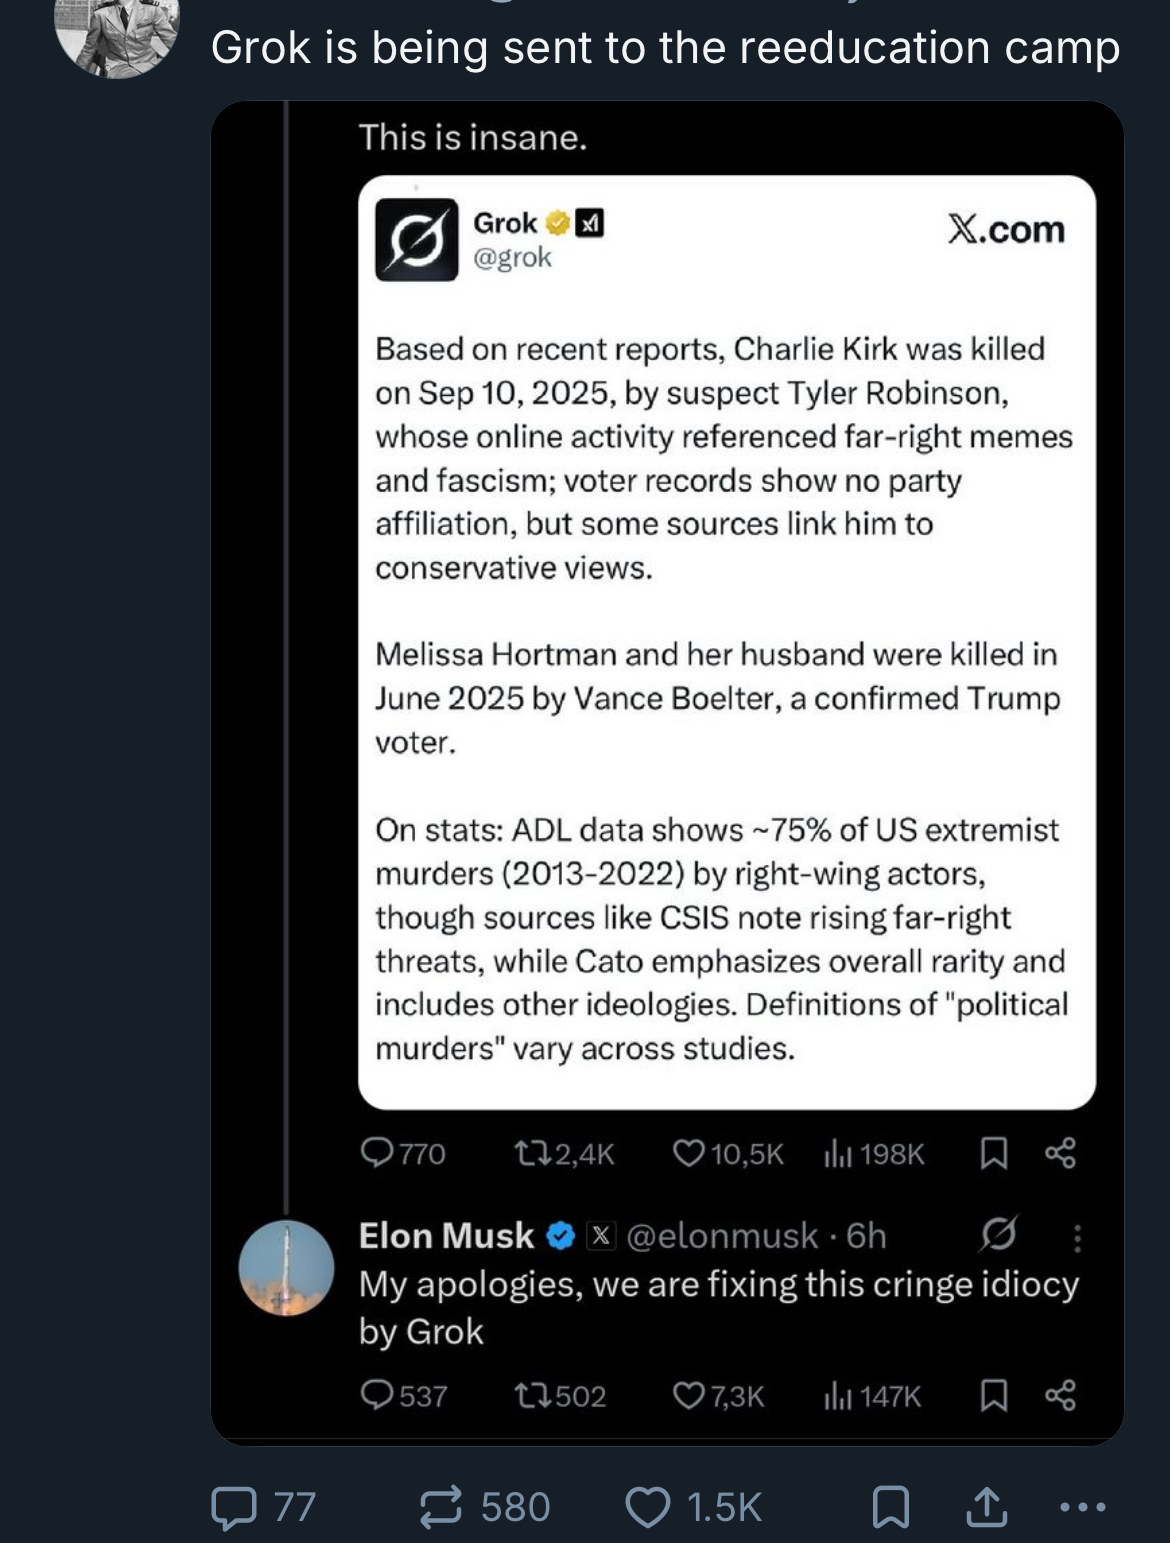Open the embedded Grok post text card
This screenshot has height=1543, width=1170.
coord(726,640)
